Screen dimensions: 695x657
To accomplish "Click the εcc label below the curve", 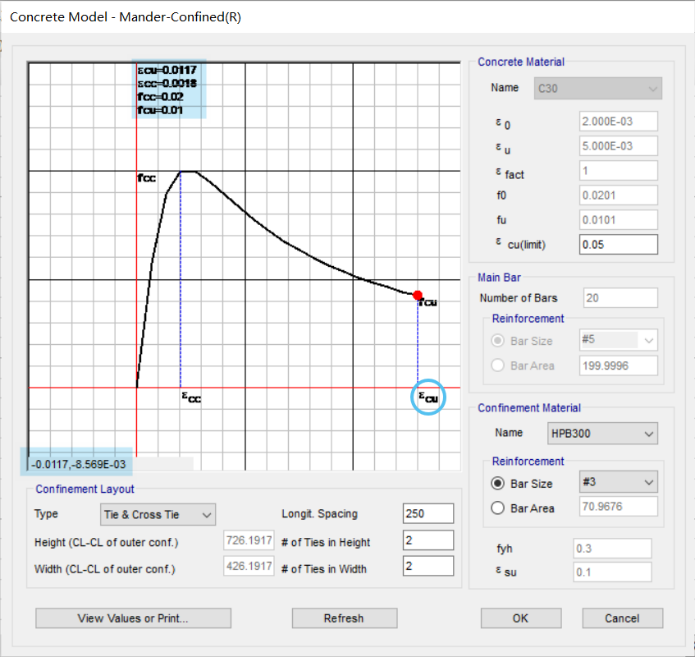I will 190,398.
